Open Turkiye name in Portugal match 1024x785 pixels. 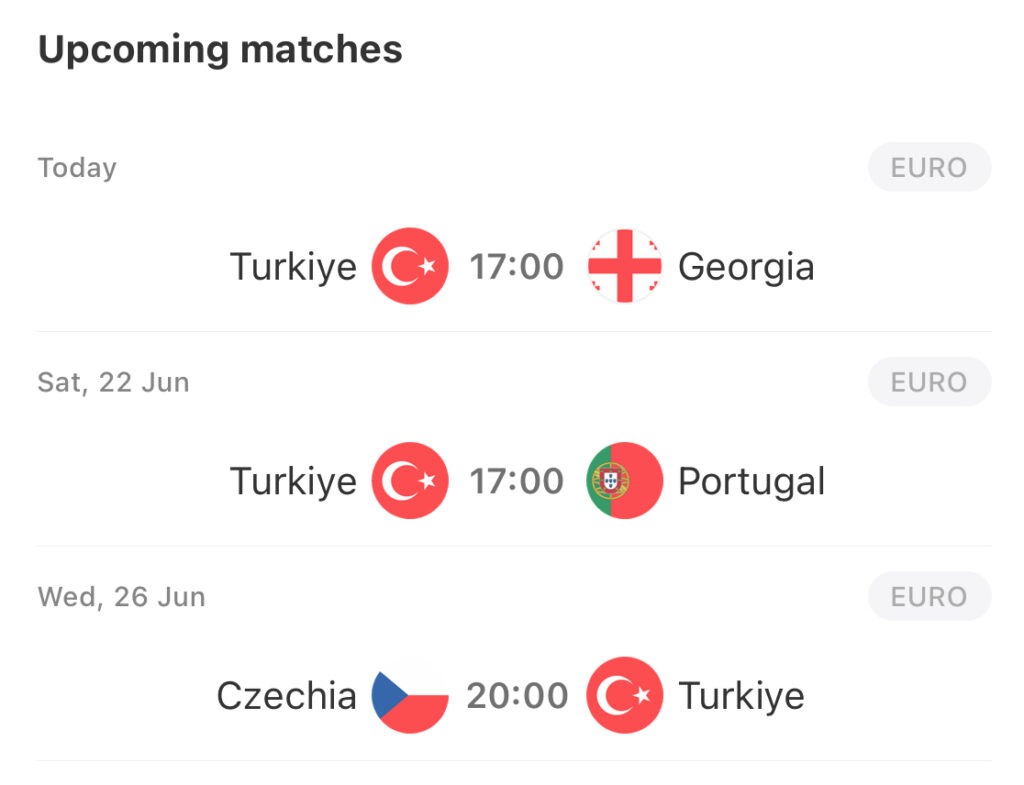[293, 483]
